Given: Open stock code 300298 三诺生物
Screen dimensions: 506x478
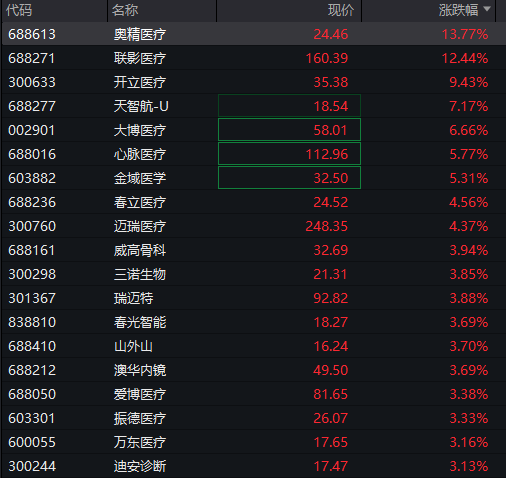Looking at the screenshot, I should (x=32, y=274).
